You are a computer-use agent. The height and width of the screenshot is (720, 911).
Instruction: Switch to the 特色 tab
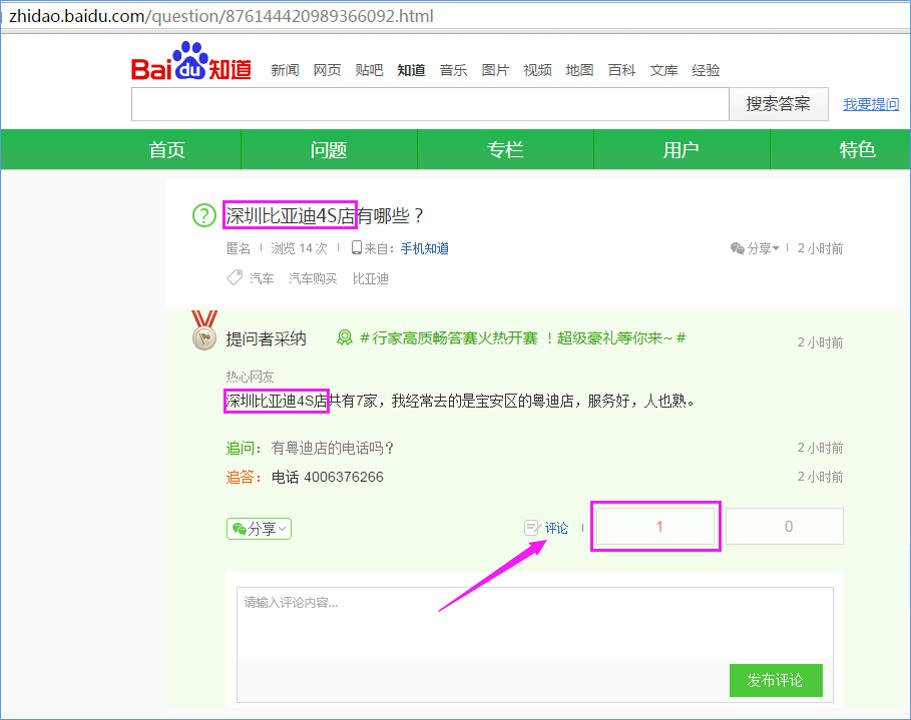(858, 150)
